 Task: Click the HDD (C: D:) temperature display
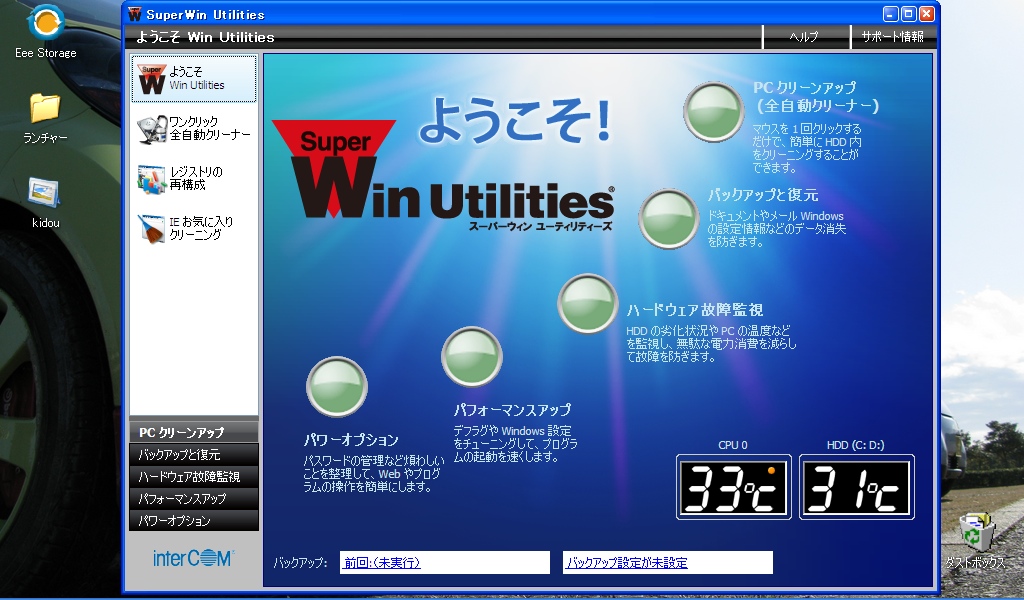click(x=857, y=487)
